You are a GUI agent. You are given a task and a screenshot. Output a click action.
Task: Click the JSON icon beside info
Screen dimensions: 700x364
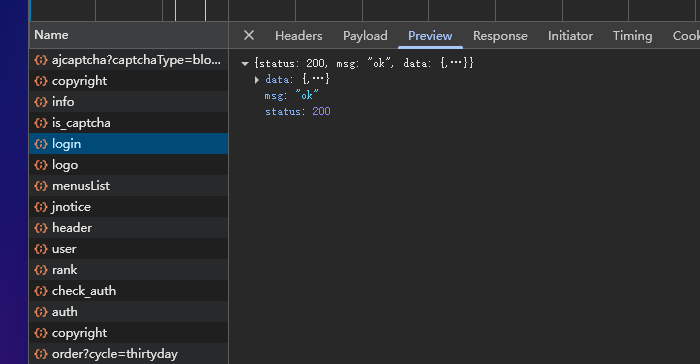(x=41, y=102)
